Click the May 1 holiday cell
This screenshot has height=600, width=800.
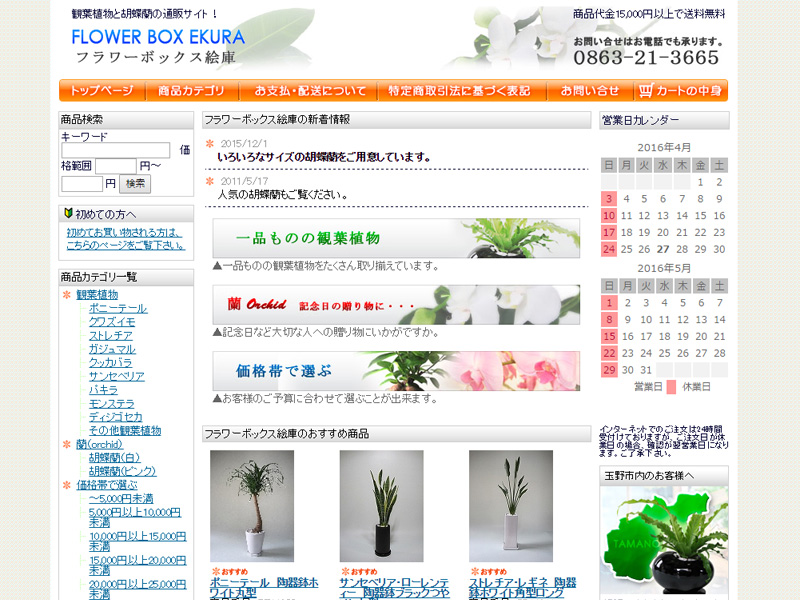(609, 303)
